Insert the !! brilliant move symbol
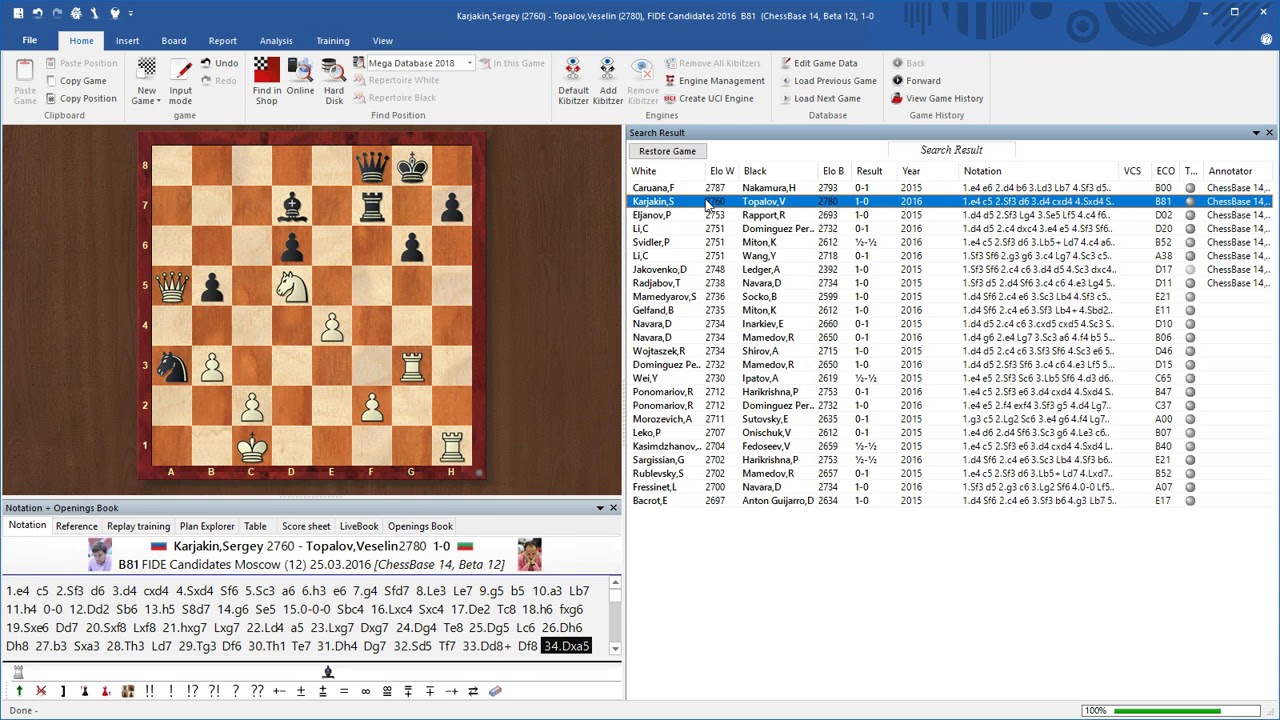This screenshot has height=720, width=1280. click(149, 691)
